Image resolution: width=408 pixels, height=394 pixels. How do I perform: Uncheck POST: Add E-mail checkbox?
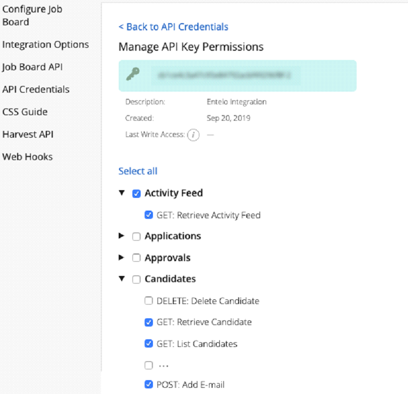(x=149, y=384)
